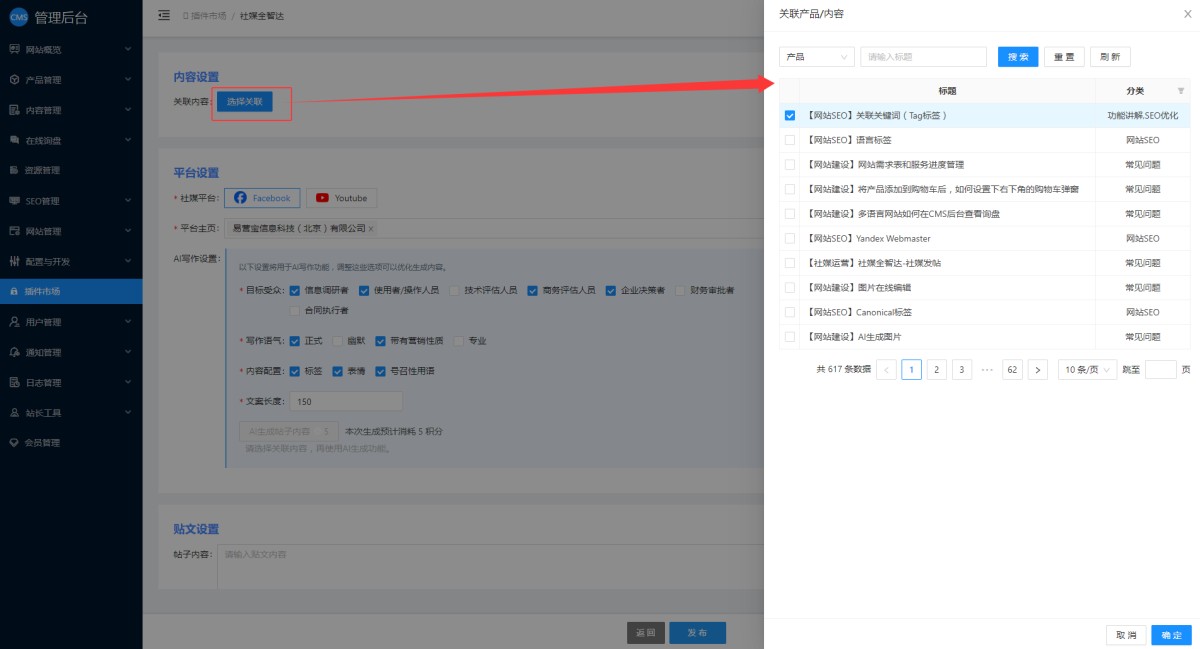Click the 产品管理 cube icon

tap(14, 80)
